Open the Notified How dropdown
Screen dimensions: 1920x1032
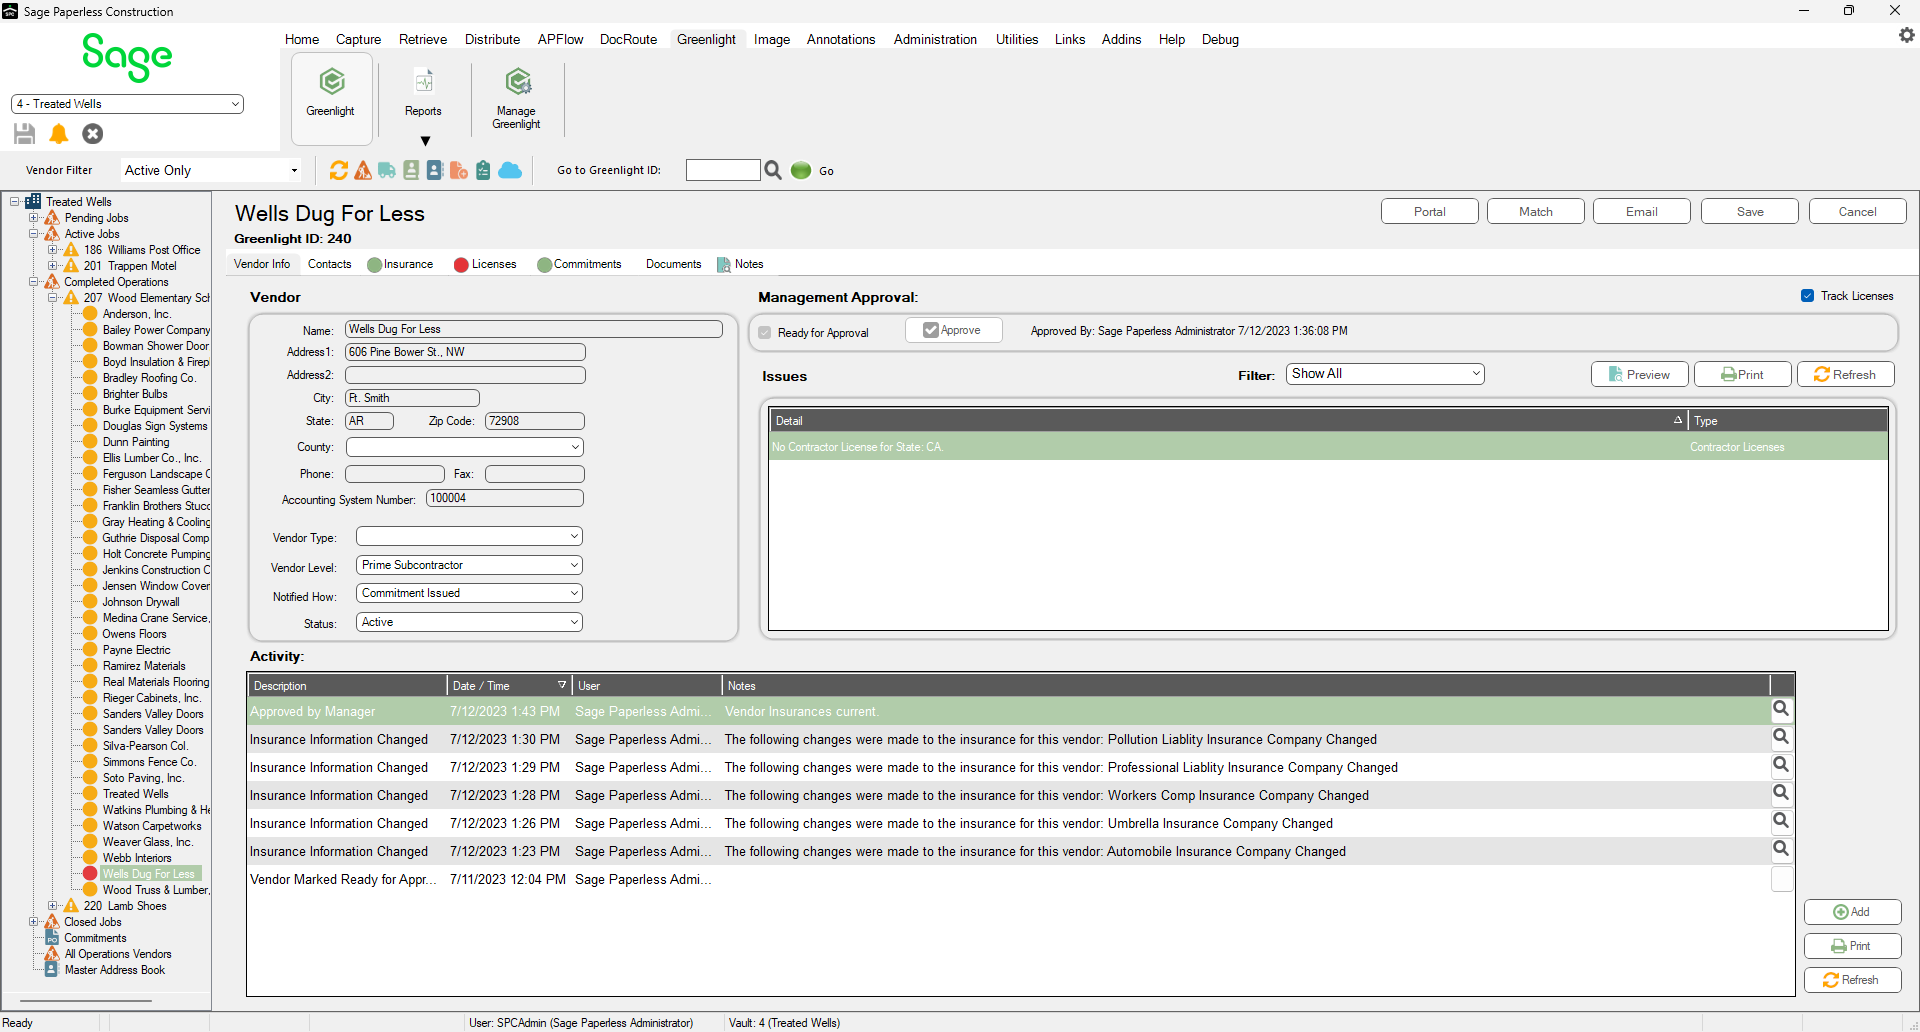(x=469, y=593)
